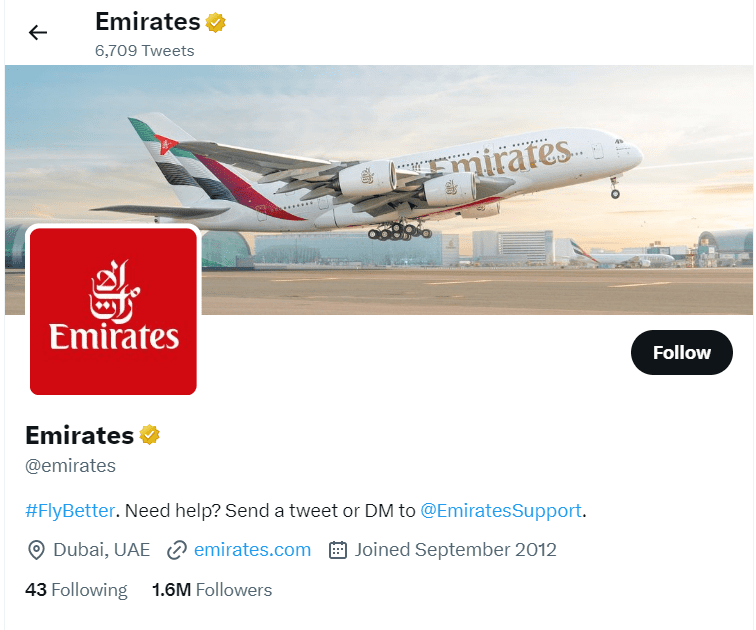View the 43 Following list
The width and height of the screenshot is (756, 630).
76,590
